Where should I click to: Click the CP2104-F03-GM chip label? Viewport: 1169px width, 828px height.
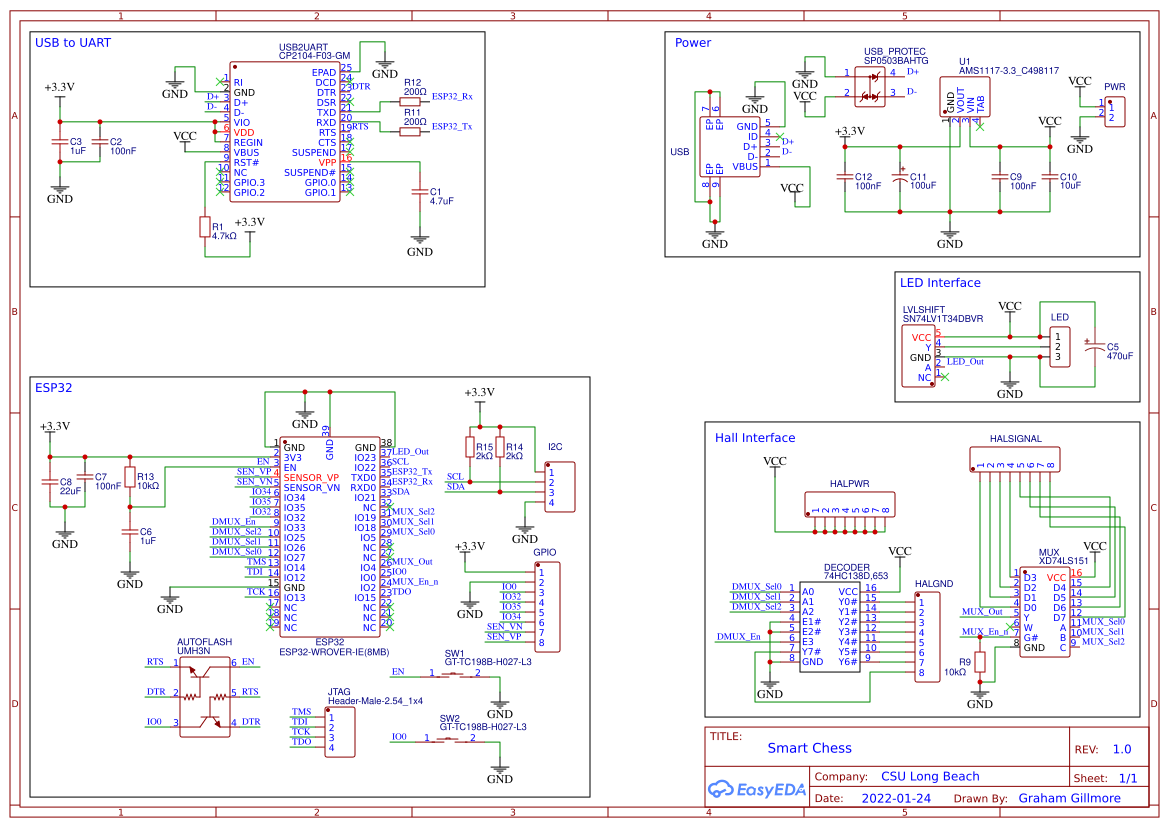tap(314, 56)
